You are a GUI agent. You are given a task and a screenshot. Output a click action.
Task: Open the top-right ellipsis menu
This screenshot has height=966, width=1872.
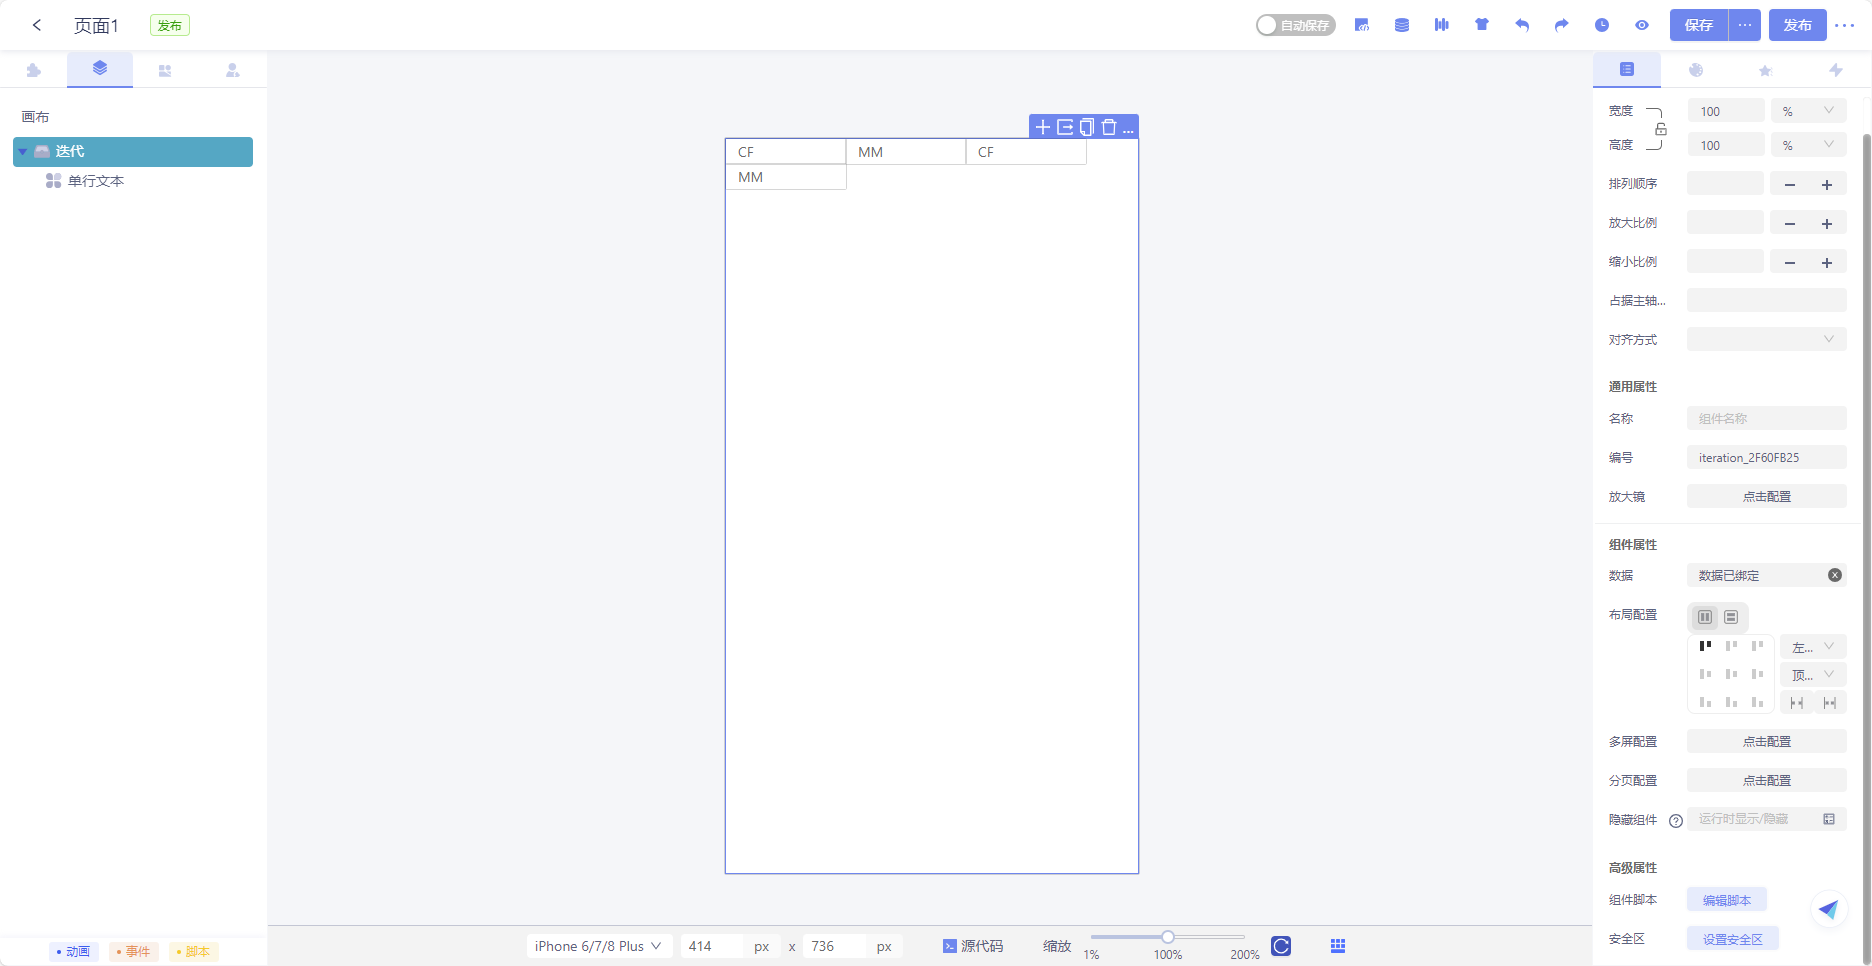pos(1845,25)
